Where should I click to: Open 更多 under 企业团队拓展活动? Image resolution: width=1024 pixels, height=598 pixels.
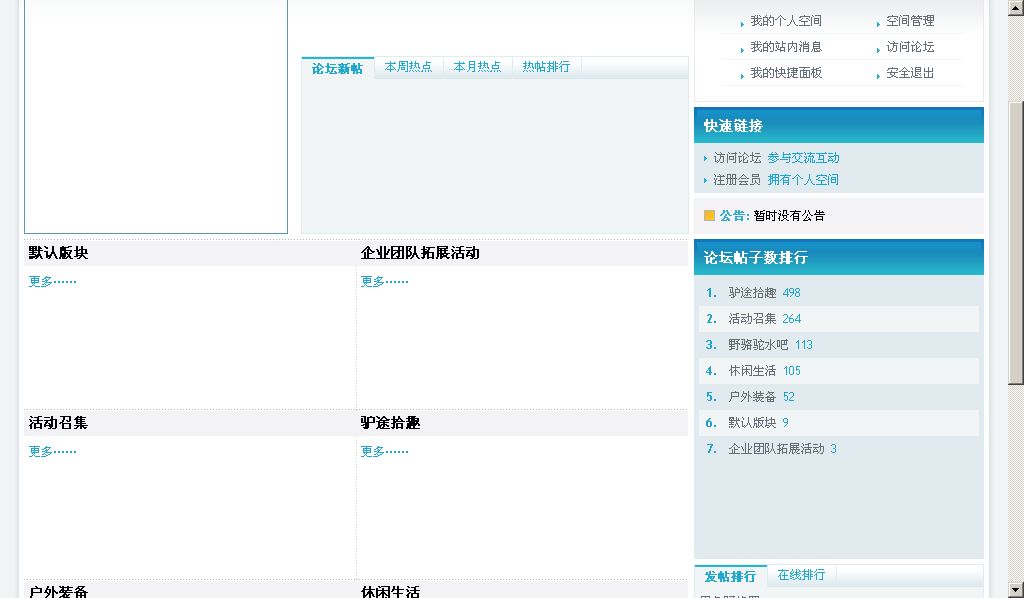(384, 281)
